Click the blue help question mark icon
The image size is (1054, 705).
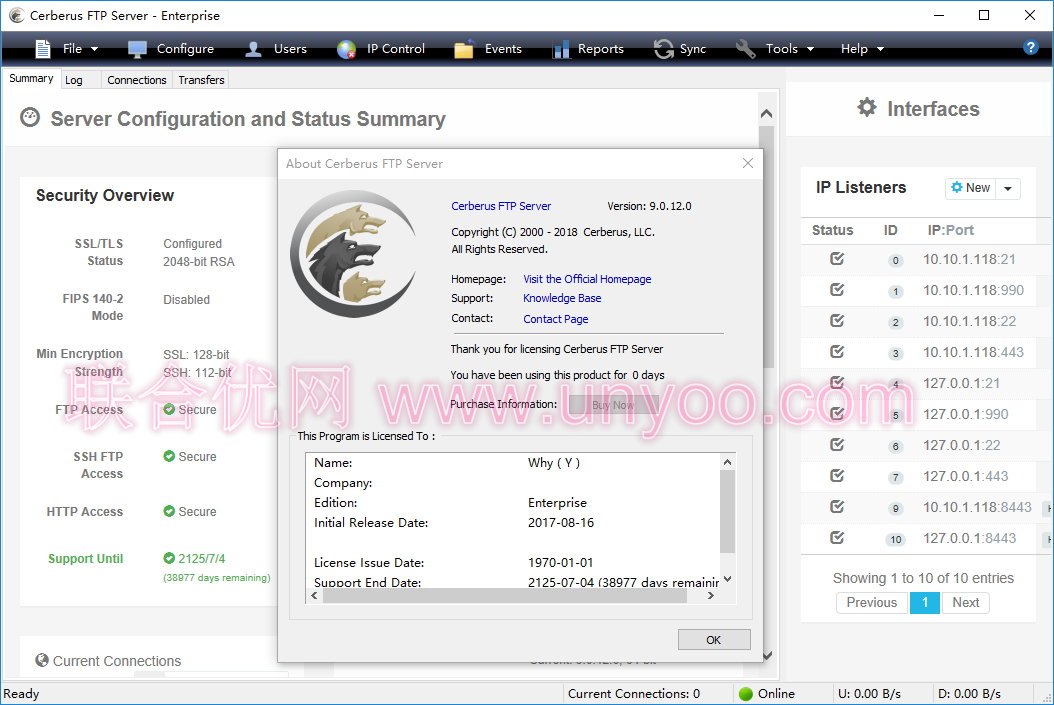tap(1031, 47)
